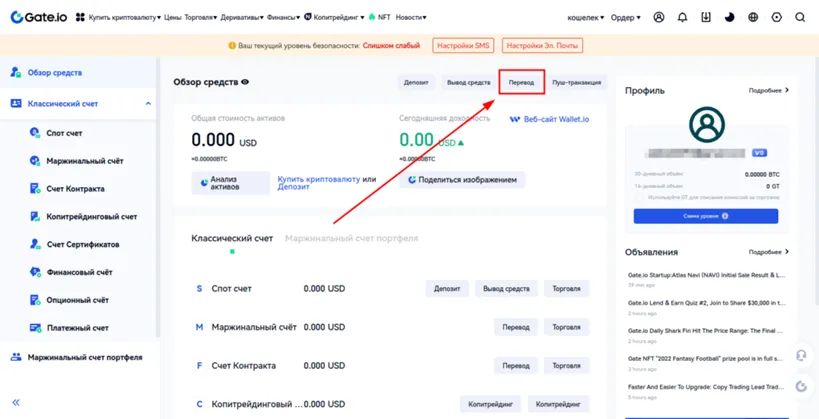Open the Купить криптовалюту link

tap(318, 179)
